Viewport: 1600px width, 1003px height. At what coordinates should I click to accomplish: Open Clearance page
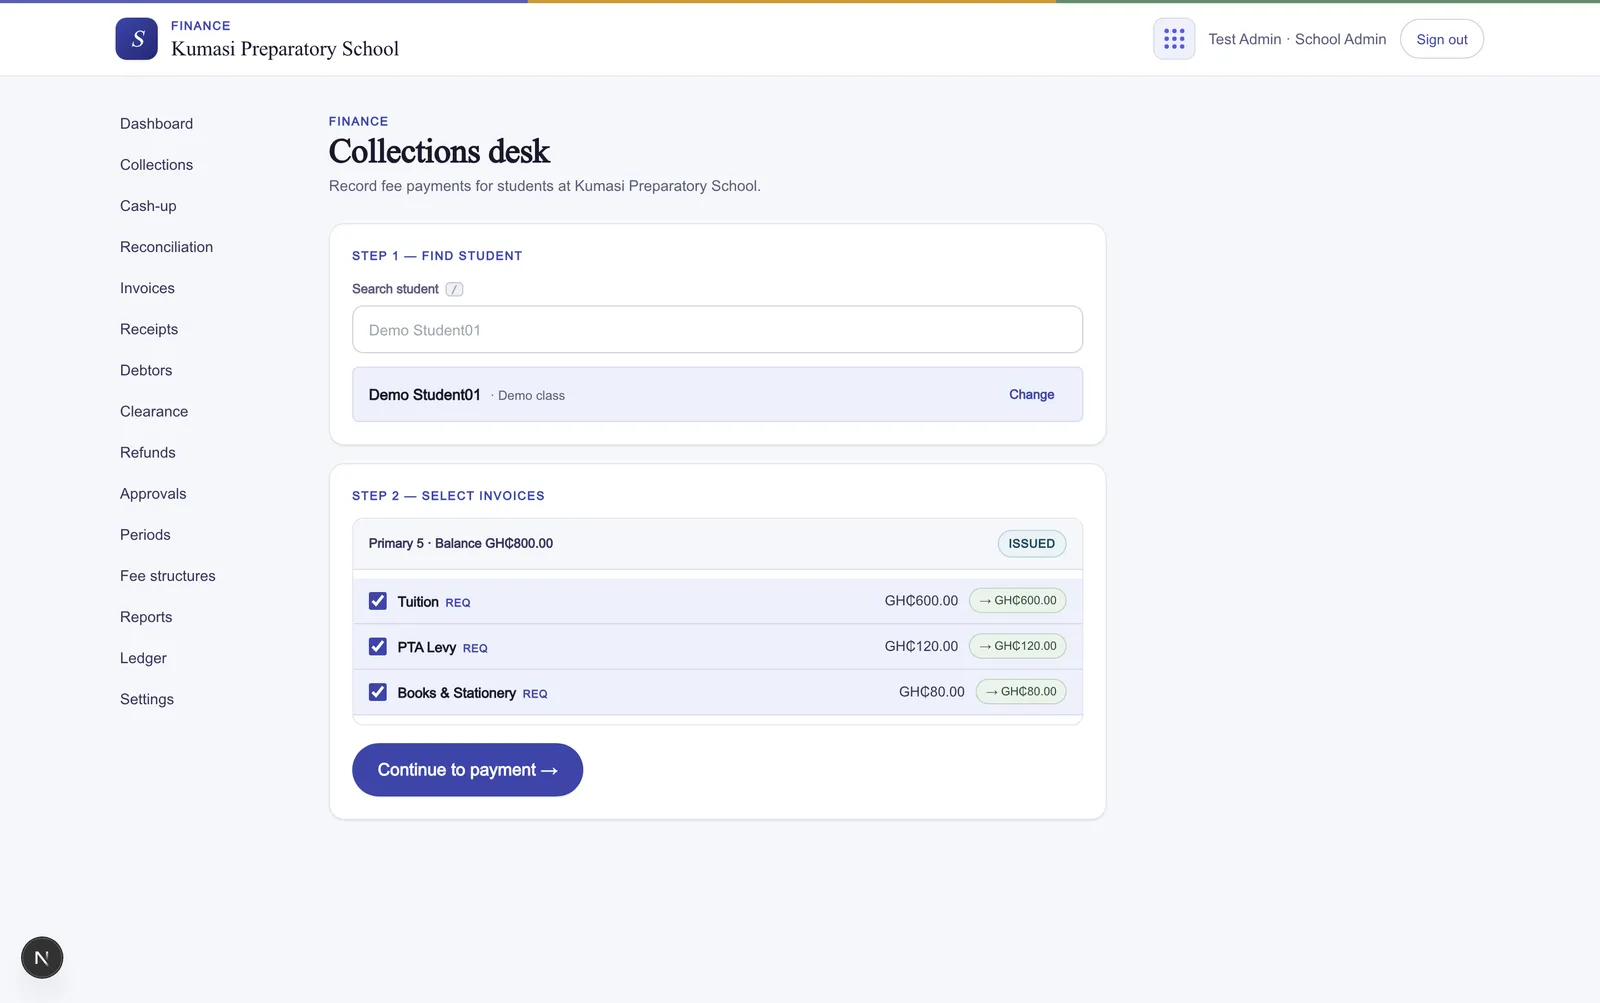tap(154, 411)
